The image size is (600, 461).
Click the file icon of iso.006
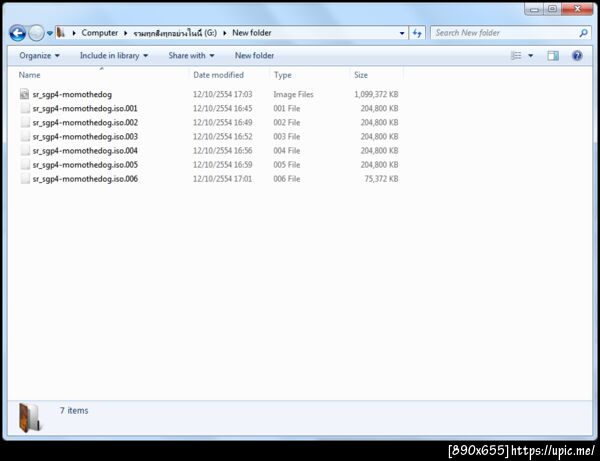click(x=25, y=179)
